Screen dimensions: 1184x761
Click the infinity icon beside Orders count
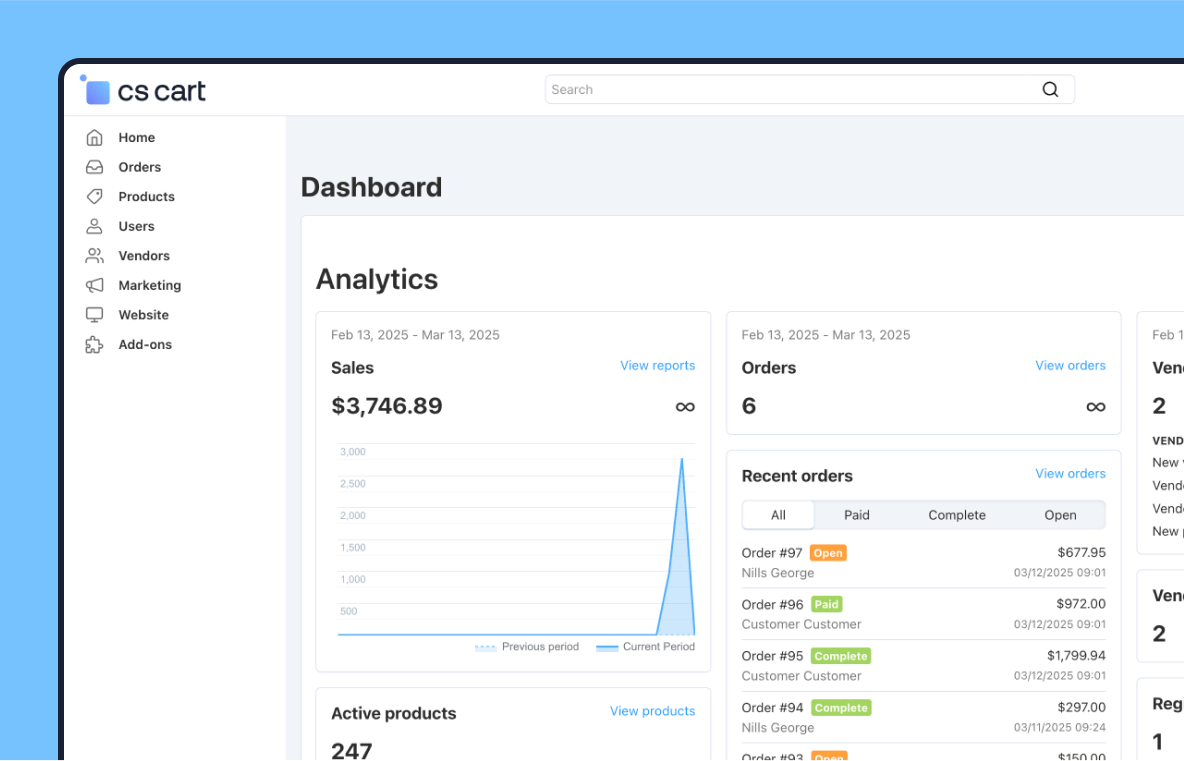(x=1095, y=407)
